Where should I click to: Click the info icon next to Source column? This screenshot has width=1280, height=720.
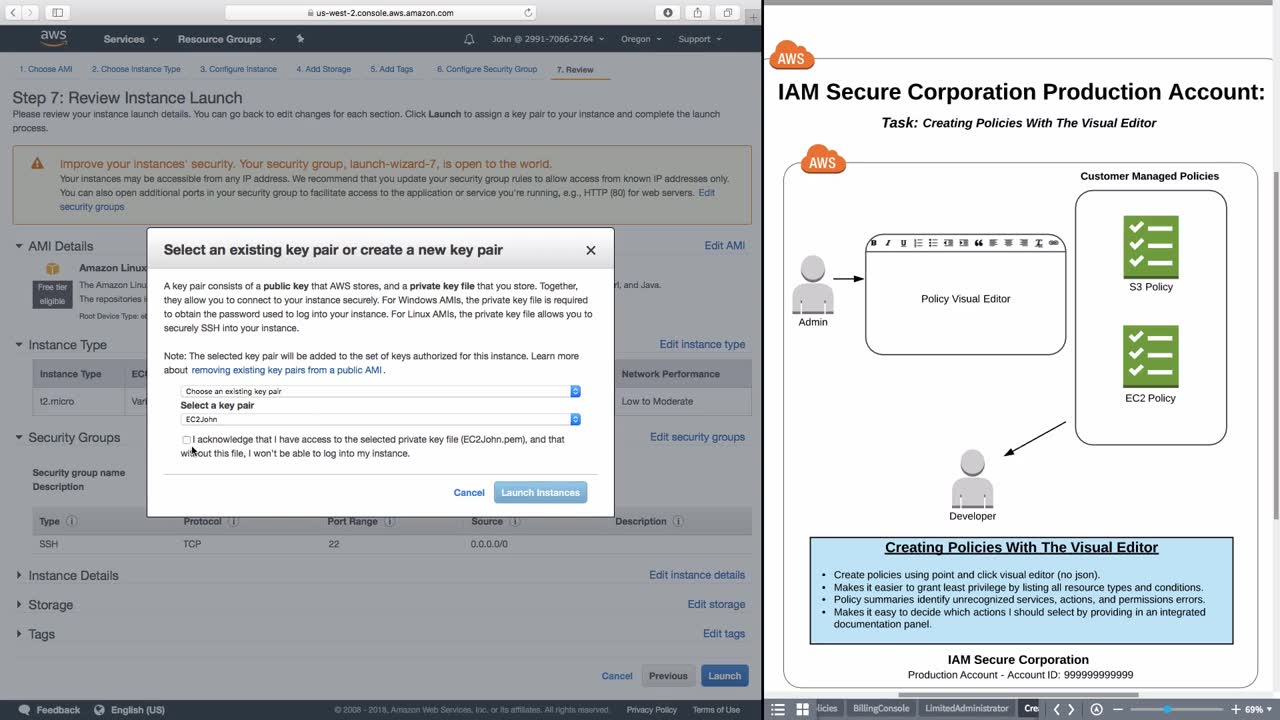pyautogui.click(x=514, y=521)
